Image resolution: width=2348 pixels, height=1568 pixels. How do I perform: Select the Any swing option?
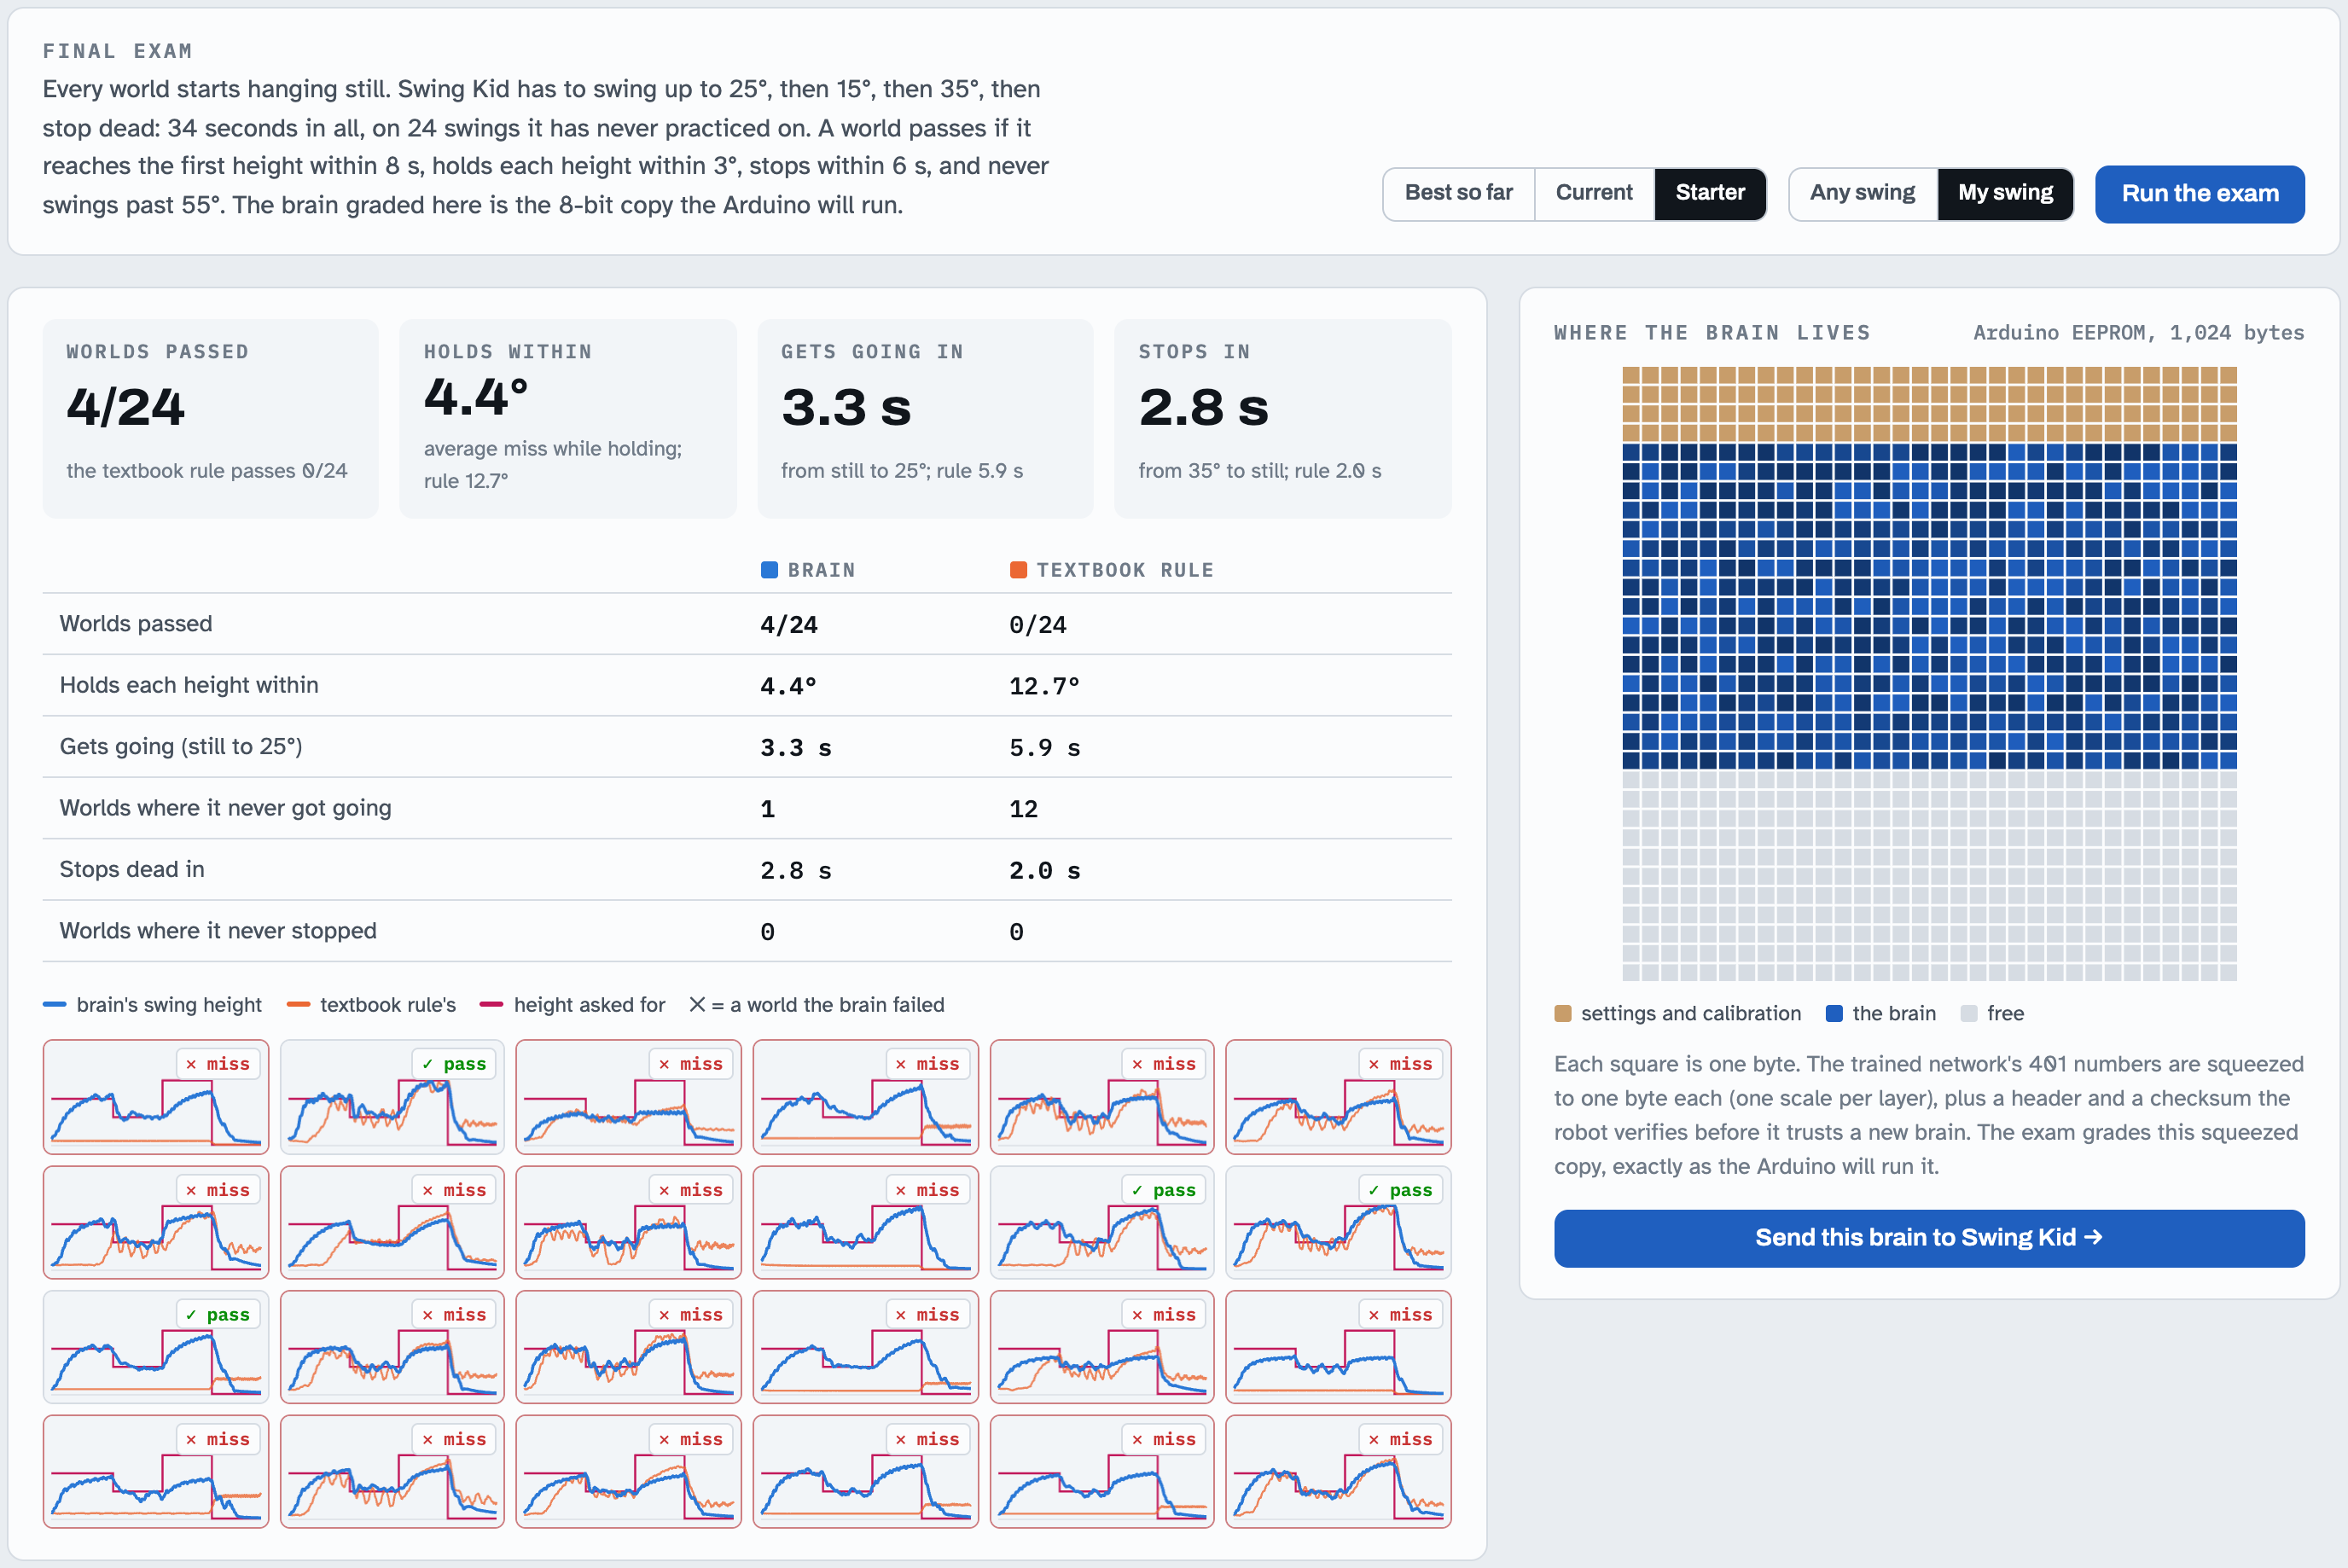coord(1862,193)
